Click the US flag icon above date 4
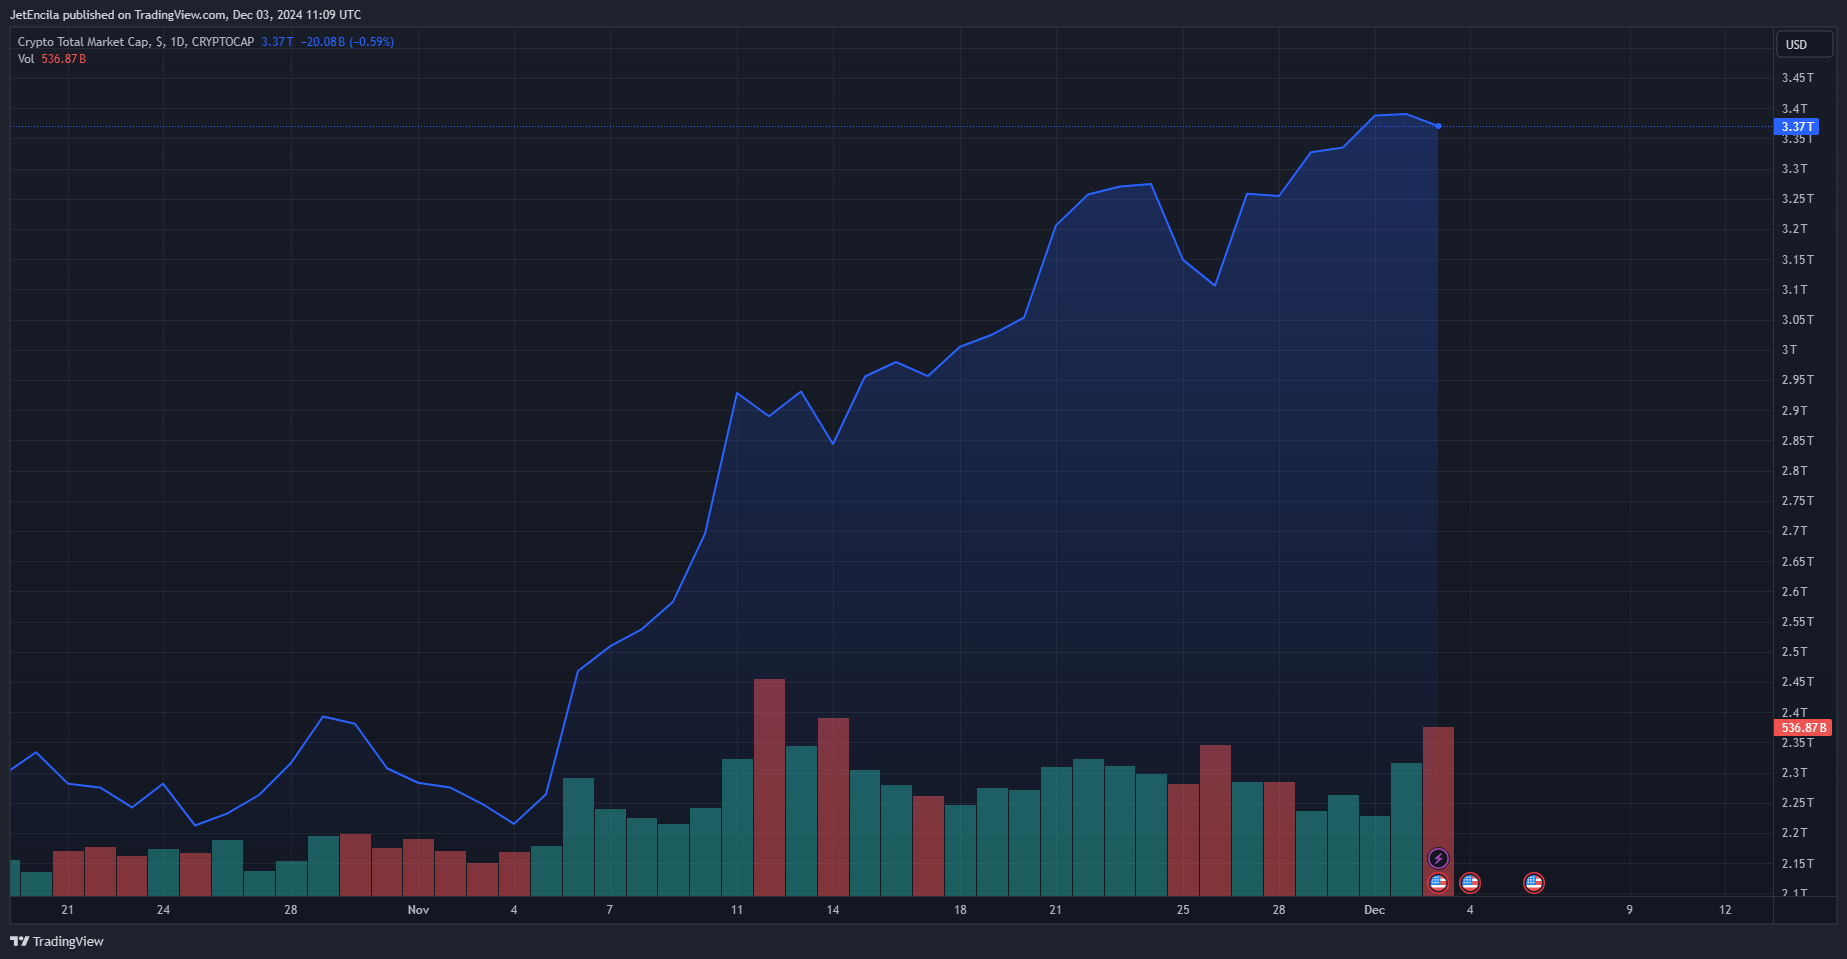 point(1470,882)
